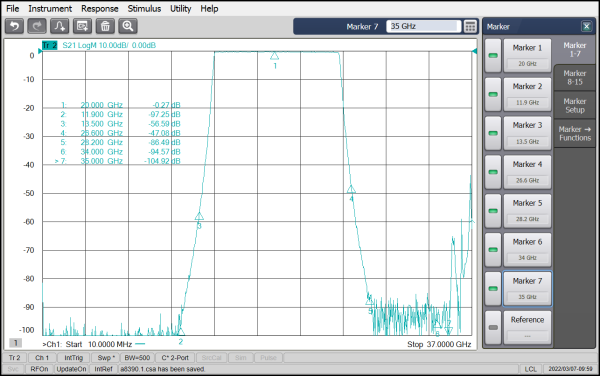This screenshot has width=600, height=376.
Task: Click the BW=500 status button
Action: 137,358
